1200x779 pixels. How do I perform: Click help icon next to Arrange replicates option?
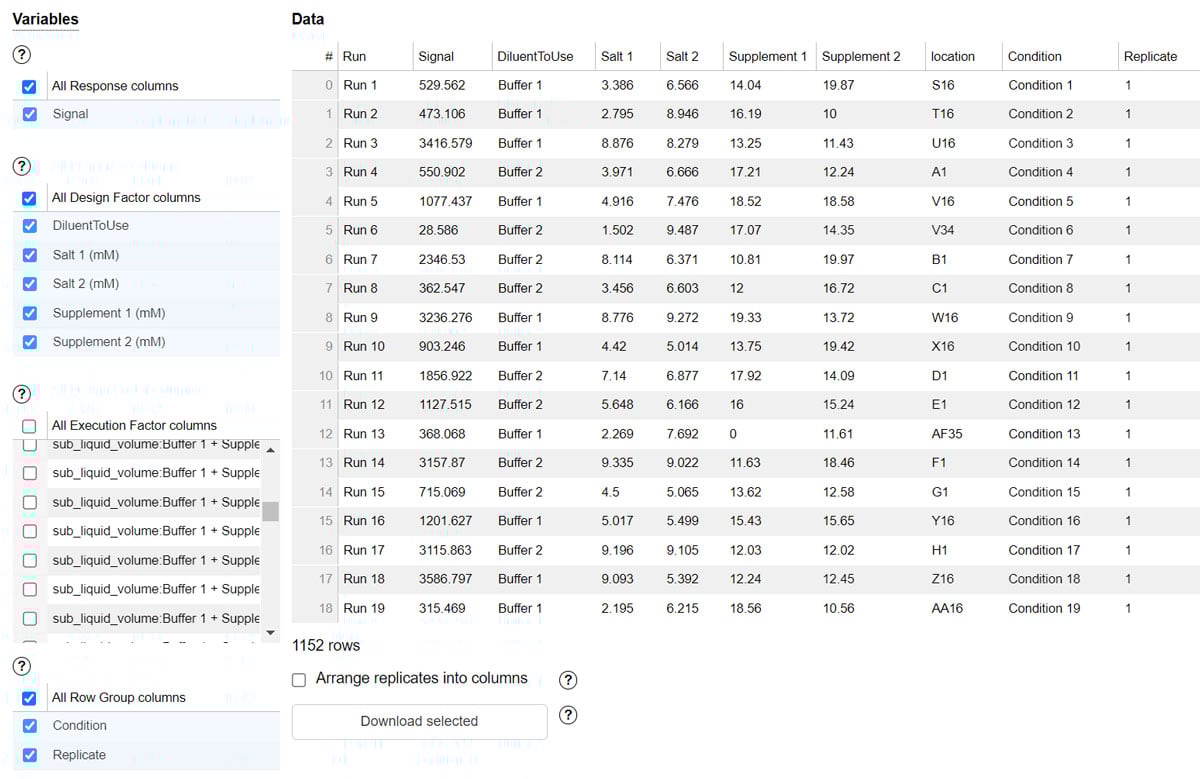567,680
